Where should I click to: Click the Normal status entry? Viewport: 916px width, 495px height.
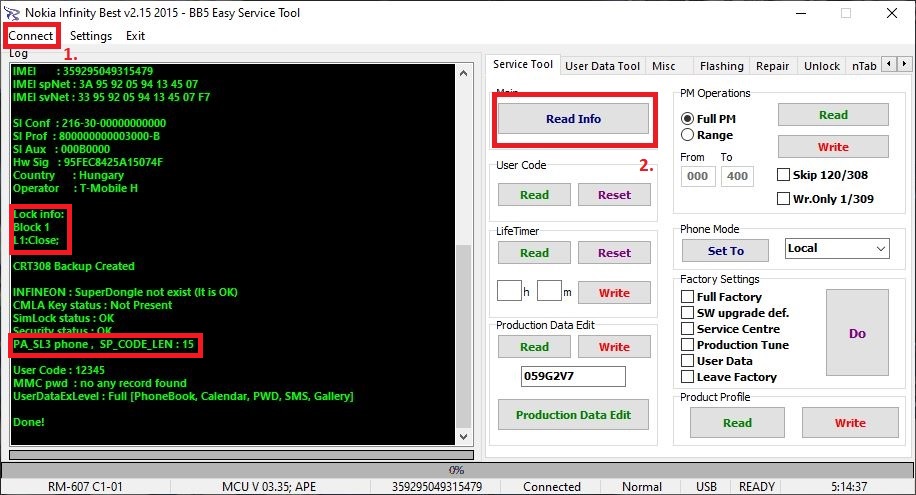tap(641, 487)
